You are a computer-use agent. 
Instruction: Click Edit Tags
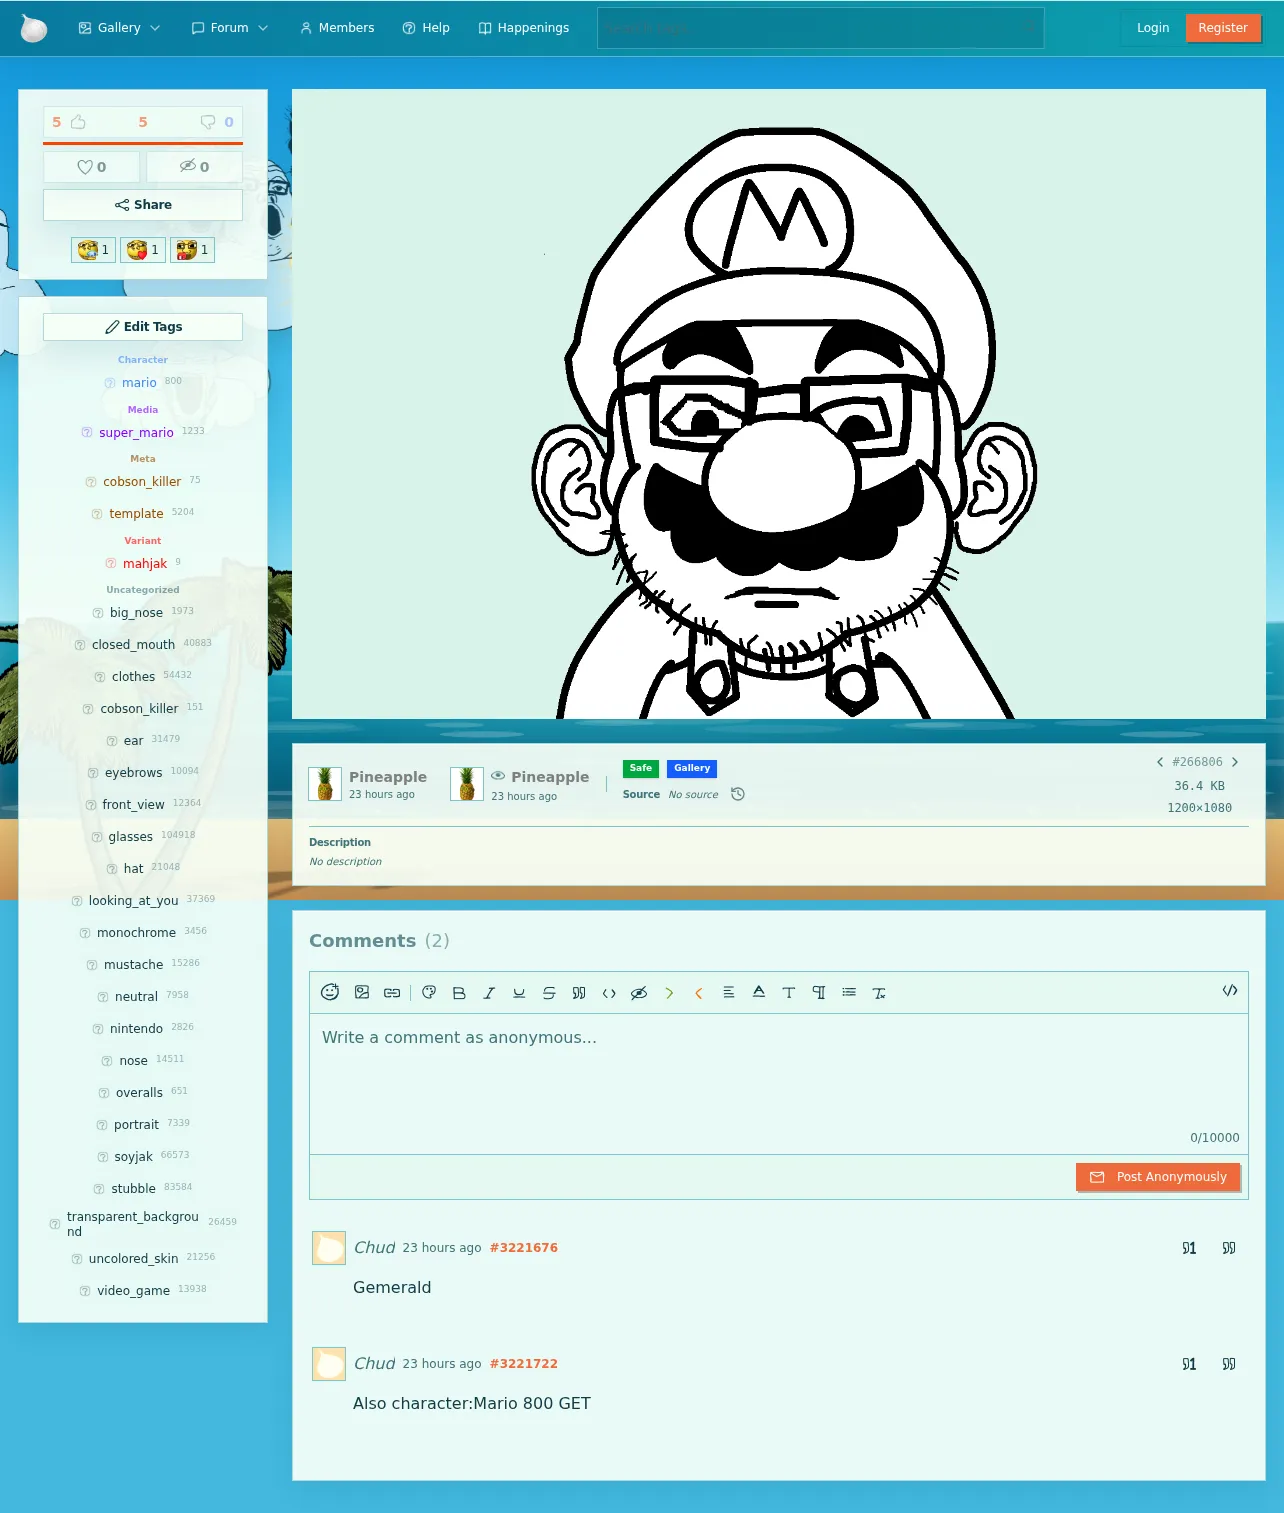click(x=143, y=327)
